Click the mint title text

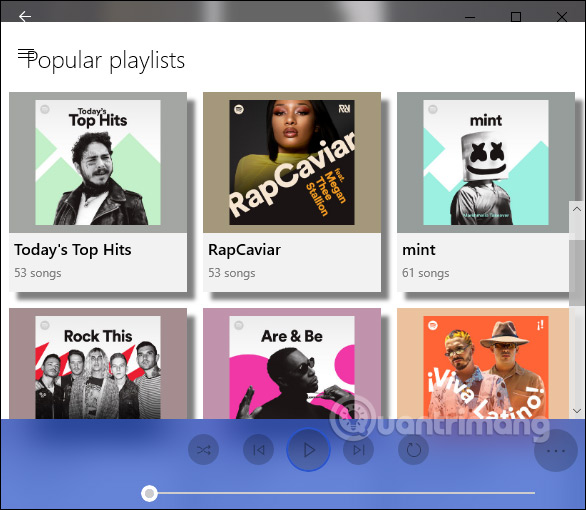[x=419, y=250]
